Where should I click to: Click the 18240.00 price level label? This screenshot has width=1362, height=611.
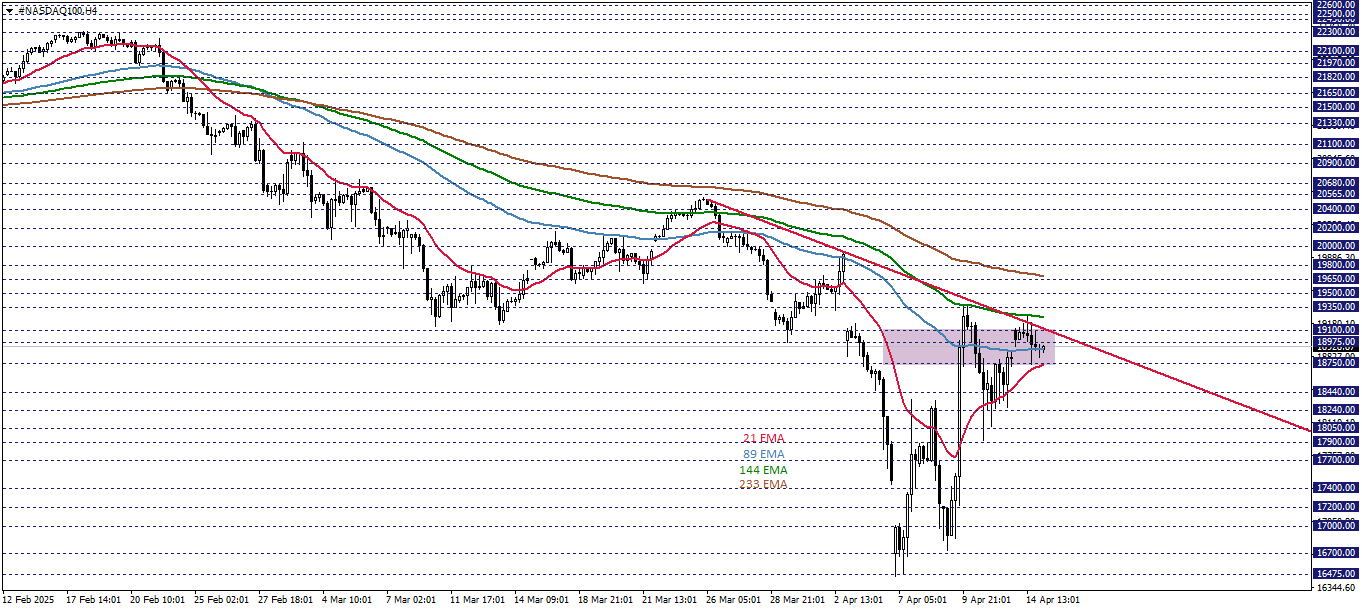pyautogui.click(x=1337, y=410)
